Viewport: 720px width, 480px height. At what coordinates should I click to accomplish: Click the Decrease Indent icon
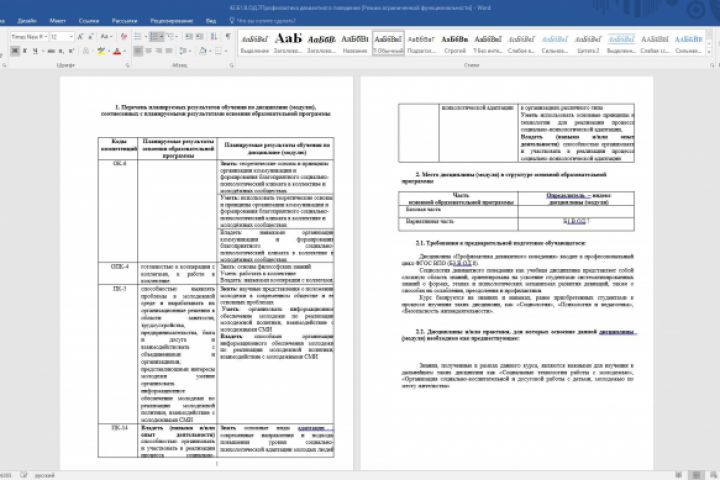(189, 37)
